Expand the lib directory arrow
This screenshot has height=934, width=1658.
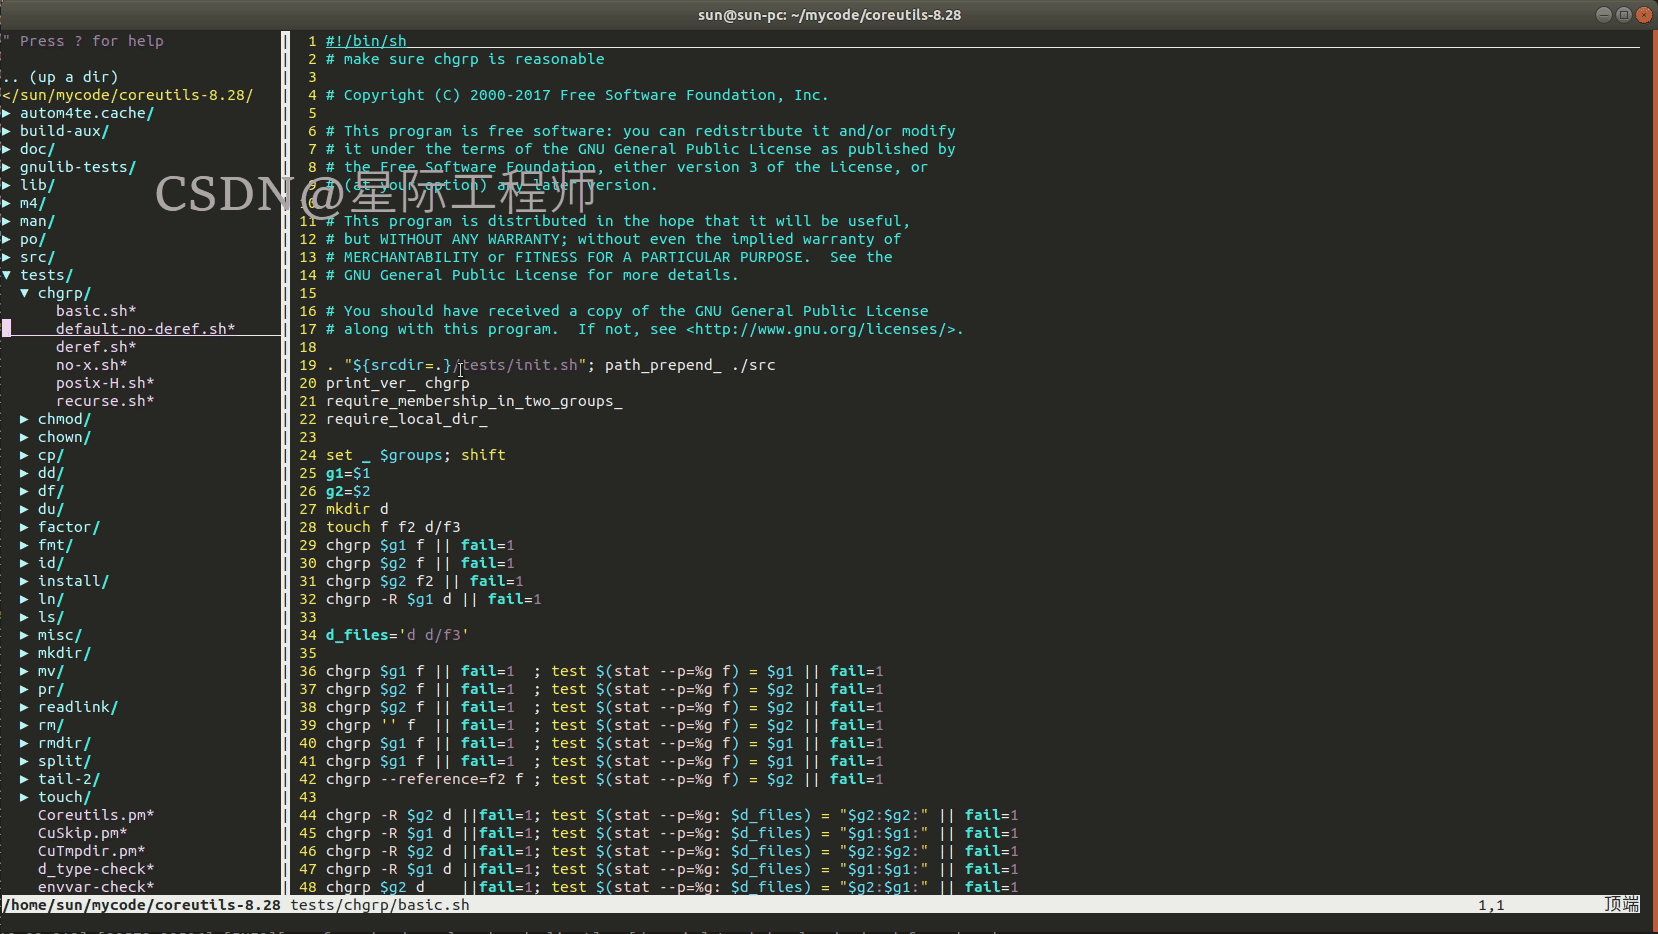(x=6, y=185)
